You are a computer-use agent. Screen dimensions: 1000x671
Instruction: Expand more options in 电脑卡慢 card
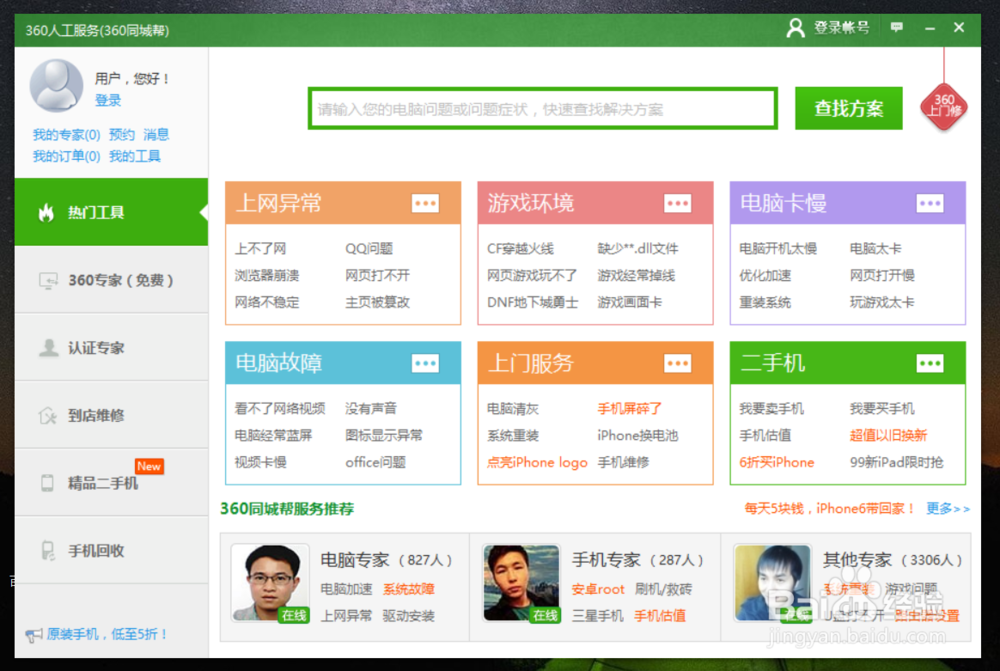930,203
